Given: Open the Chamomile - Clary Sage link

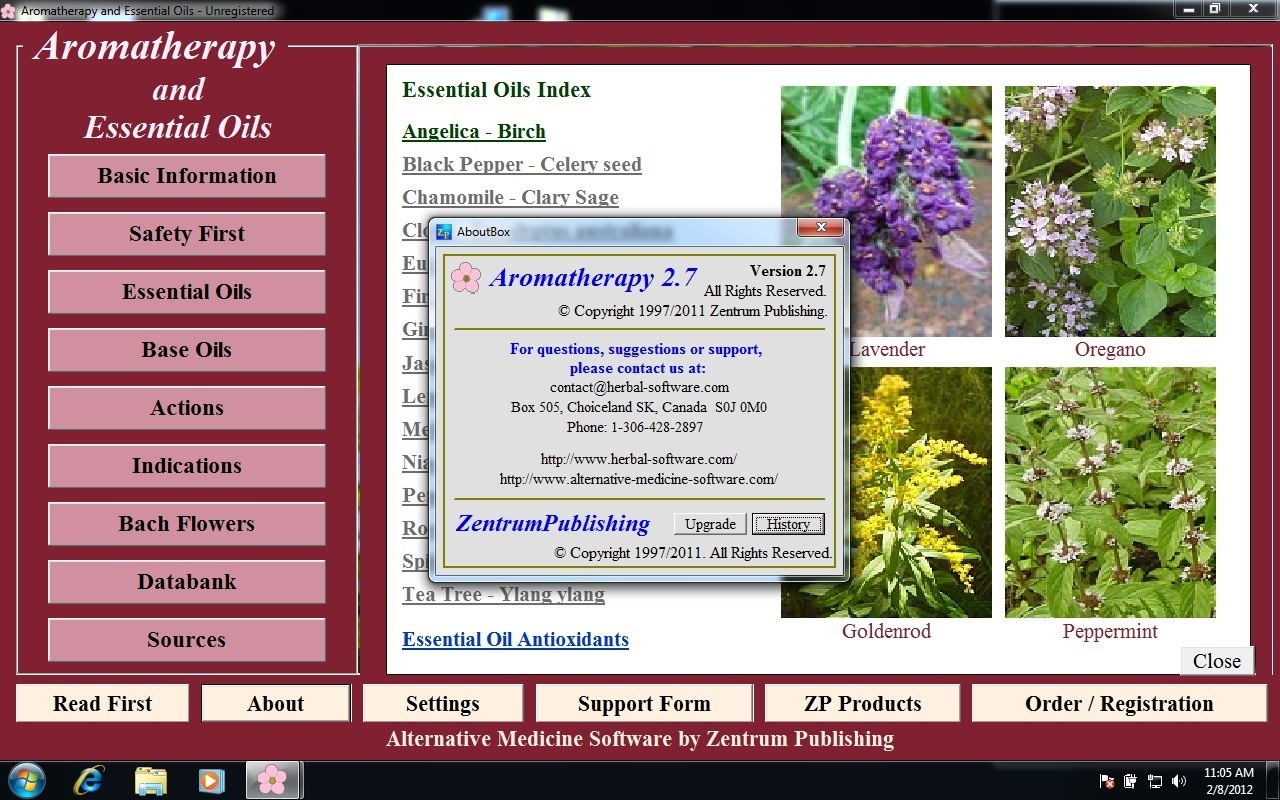Looking at the screenshot, I should tap(511, 198).
